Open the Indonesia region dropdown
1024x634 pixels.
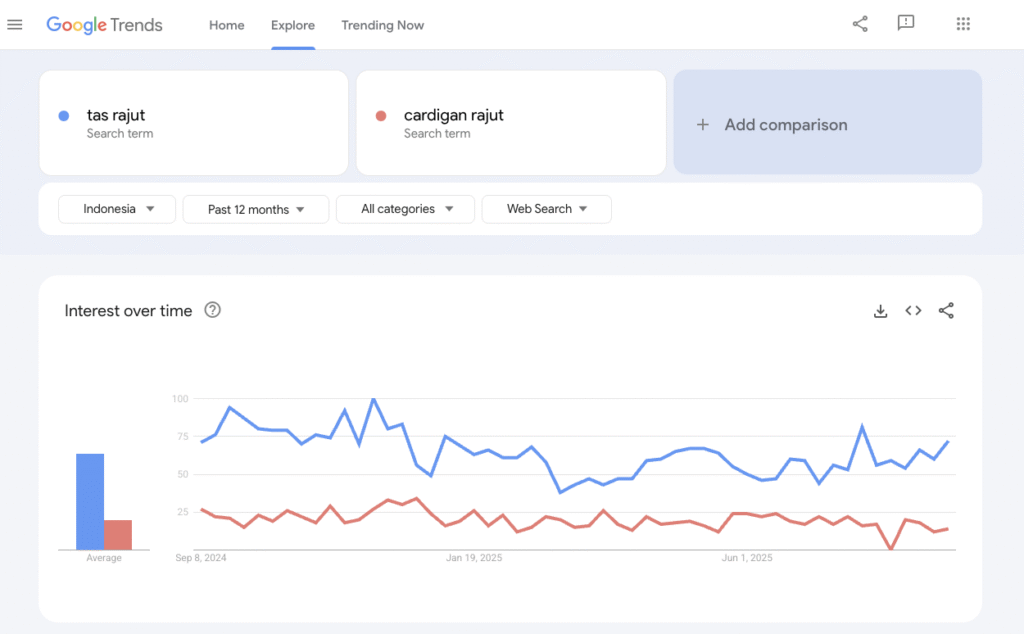click(x=116, y=209)
